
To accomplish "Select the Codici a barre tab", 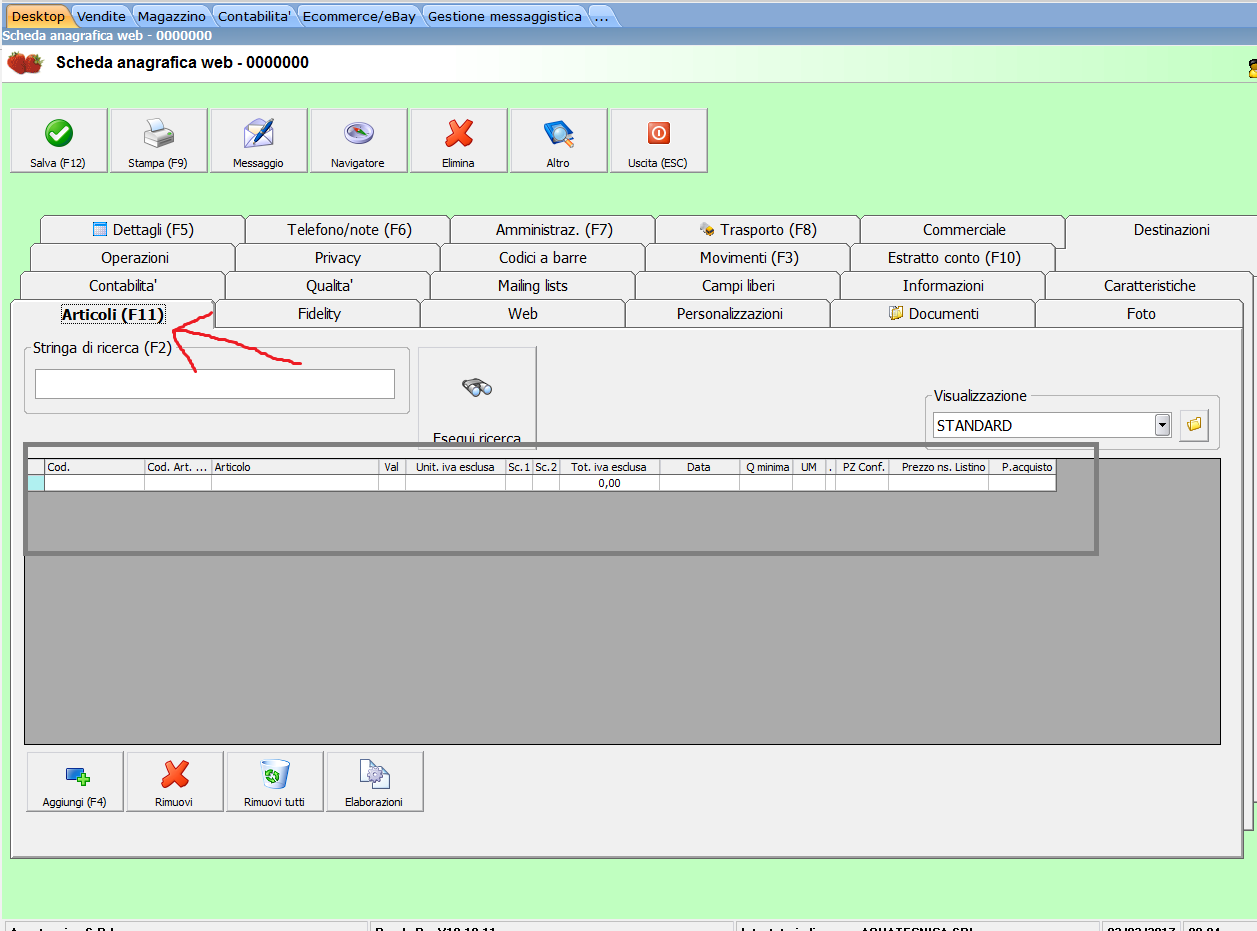I will pos(543,258).
